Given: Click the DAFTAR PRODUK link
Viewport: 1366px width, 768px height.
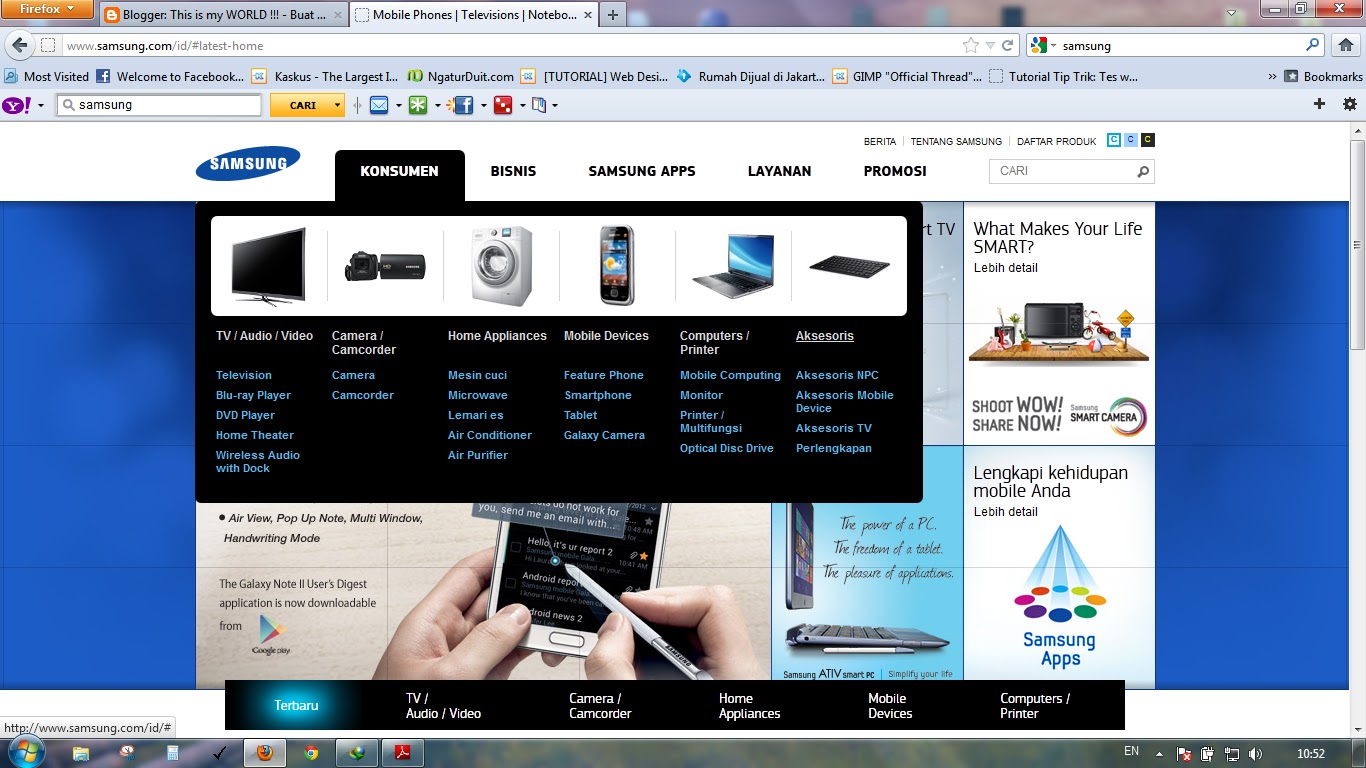Looking at the screenshot, I should tap(1057, 141).
